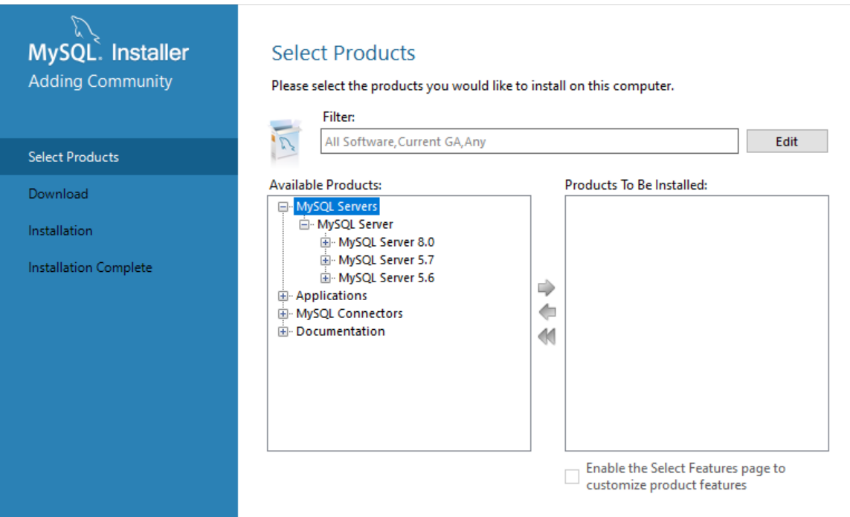Select MySQL Connectors label in tree
This screenshot has width=850, height=517.
coord(349,314)
